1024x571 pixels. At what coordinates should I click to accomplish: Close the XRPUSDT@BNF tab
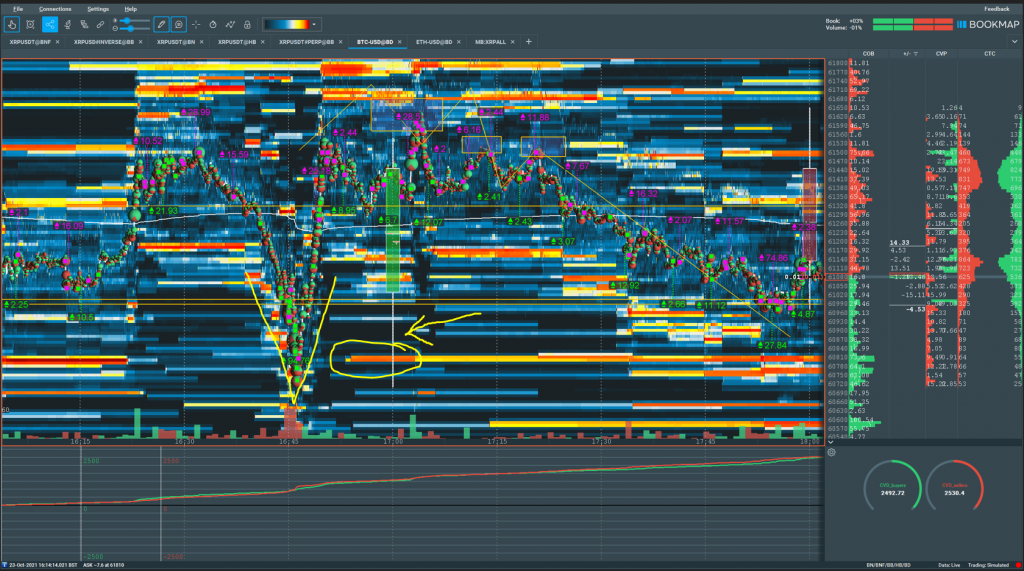pos(57,42)
